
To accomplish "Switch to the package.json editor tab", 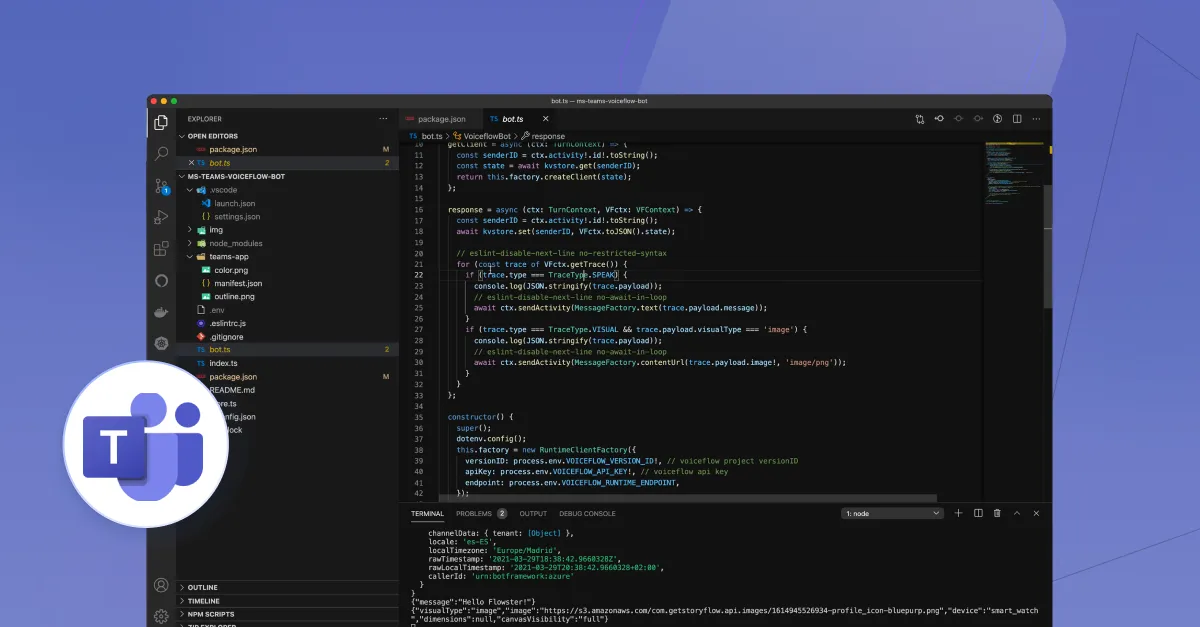I will click(440, 119).
